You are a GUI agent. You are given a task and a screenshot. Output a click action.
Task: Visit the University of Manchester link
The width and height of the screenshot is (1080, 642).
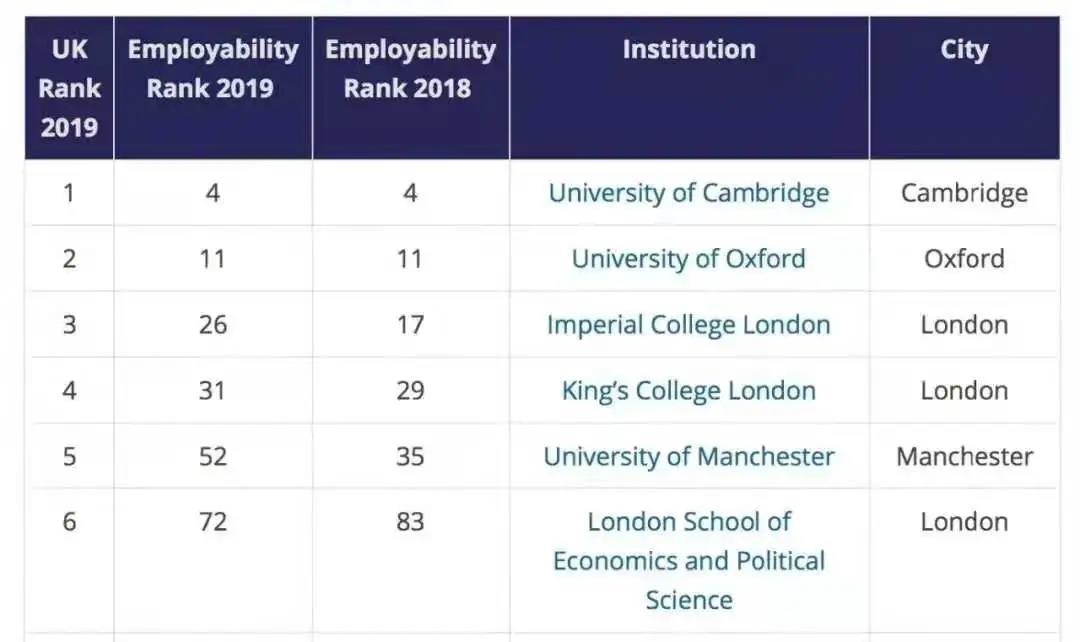pos(689,456)
